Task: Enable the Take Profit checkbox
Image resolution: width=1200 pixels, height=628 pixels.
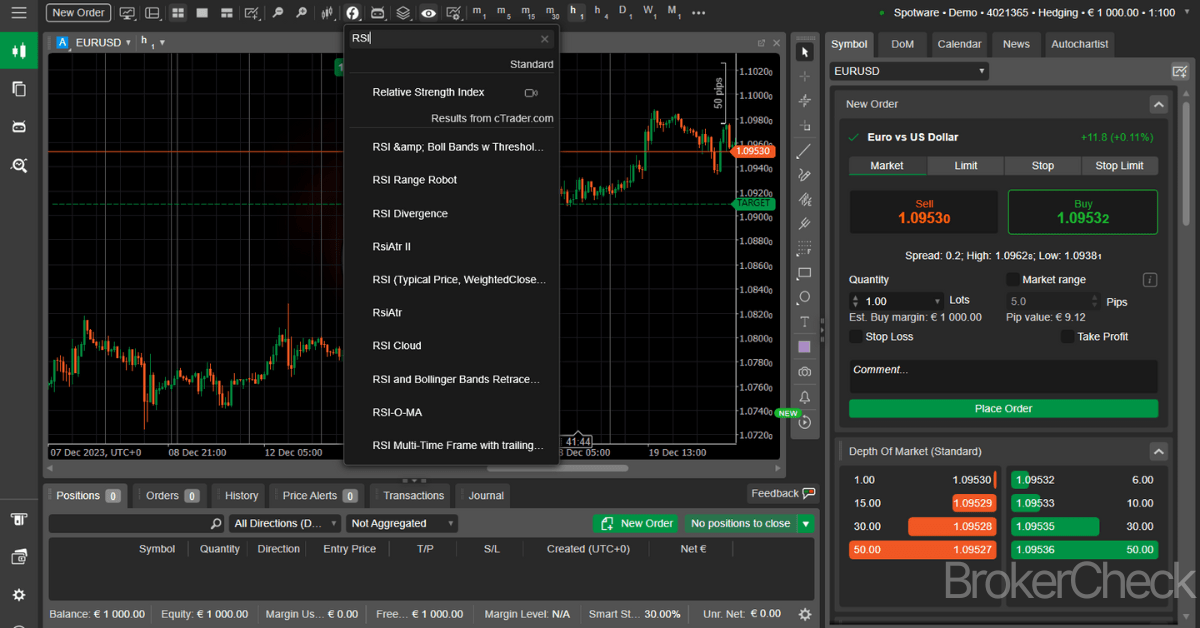Action: 1068,337
